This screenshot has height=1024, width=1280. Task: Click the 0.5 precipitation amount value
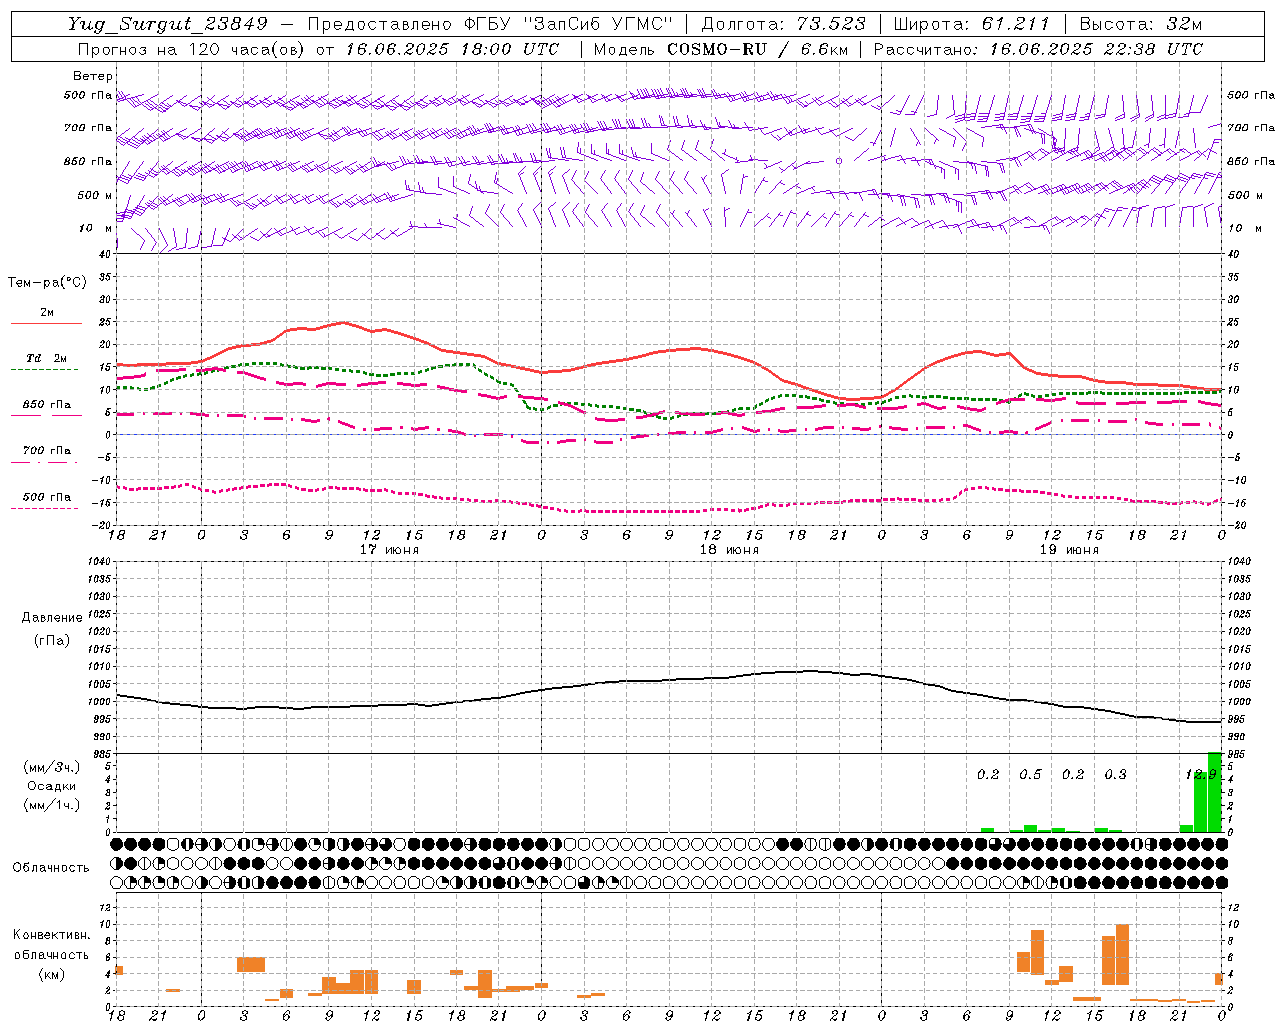point(1030,774)
